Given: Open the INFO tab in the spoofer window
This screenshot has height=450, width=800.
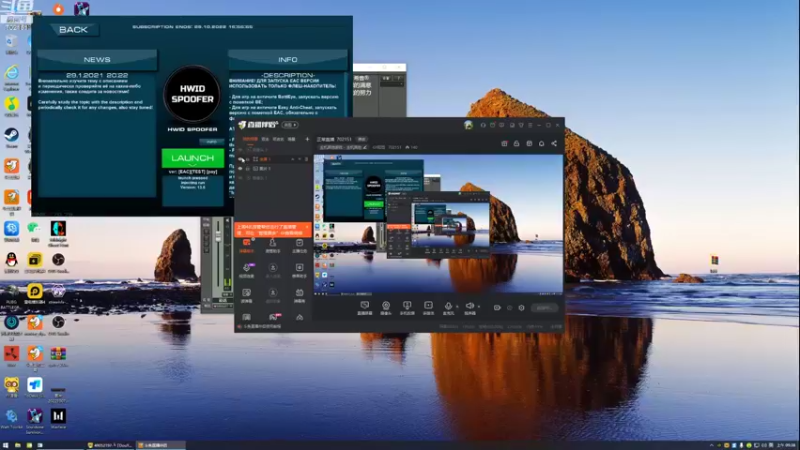Looking at the screenshot, I should coord(288,60).
